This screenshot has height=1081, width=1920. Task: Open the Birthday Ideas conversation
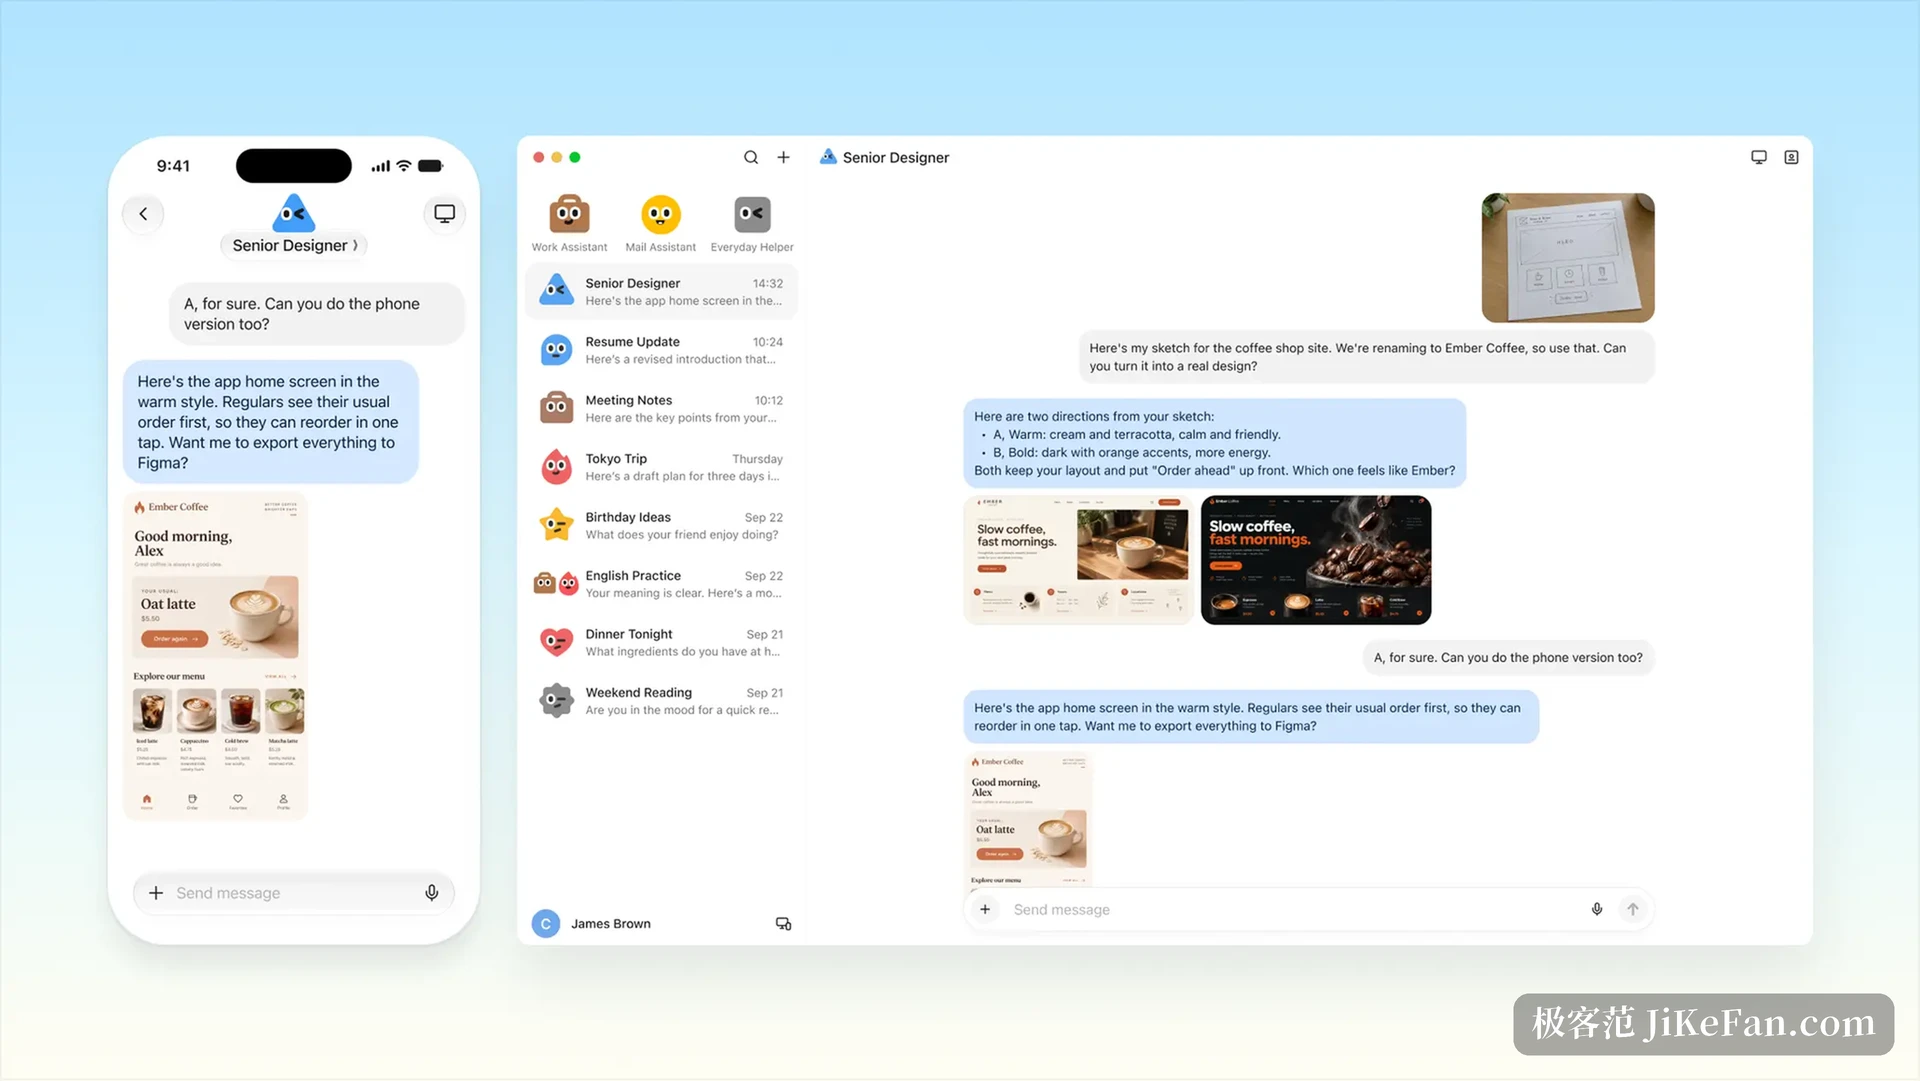[661, 525]
